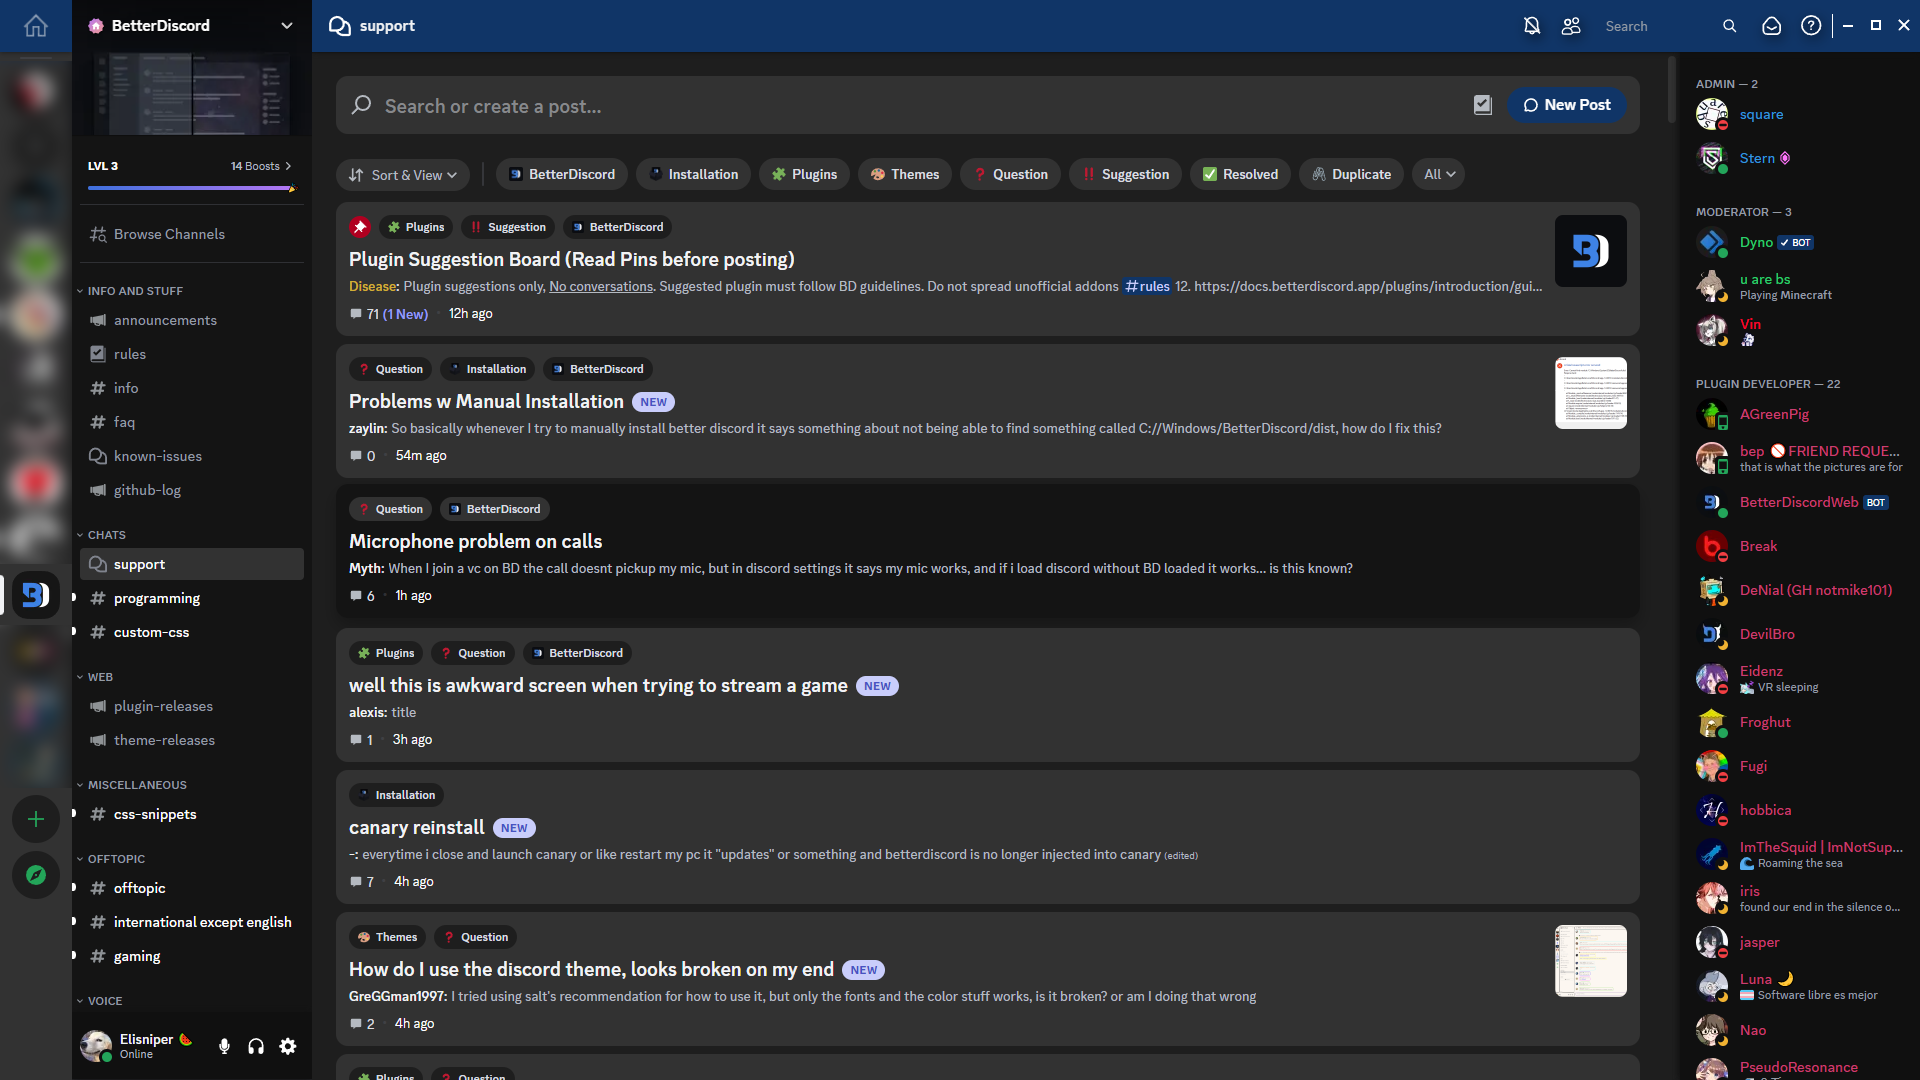Open the #rules link in pinned post
The image size is (1920, 1080).
(x=1147, y=286)
